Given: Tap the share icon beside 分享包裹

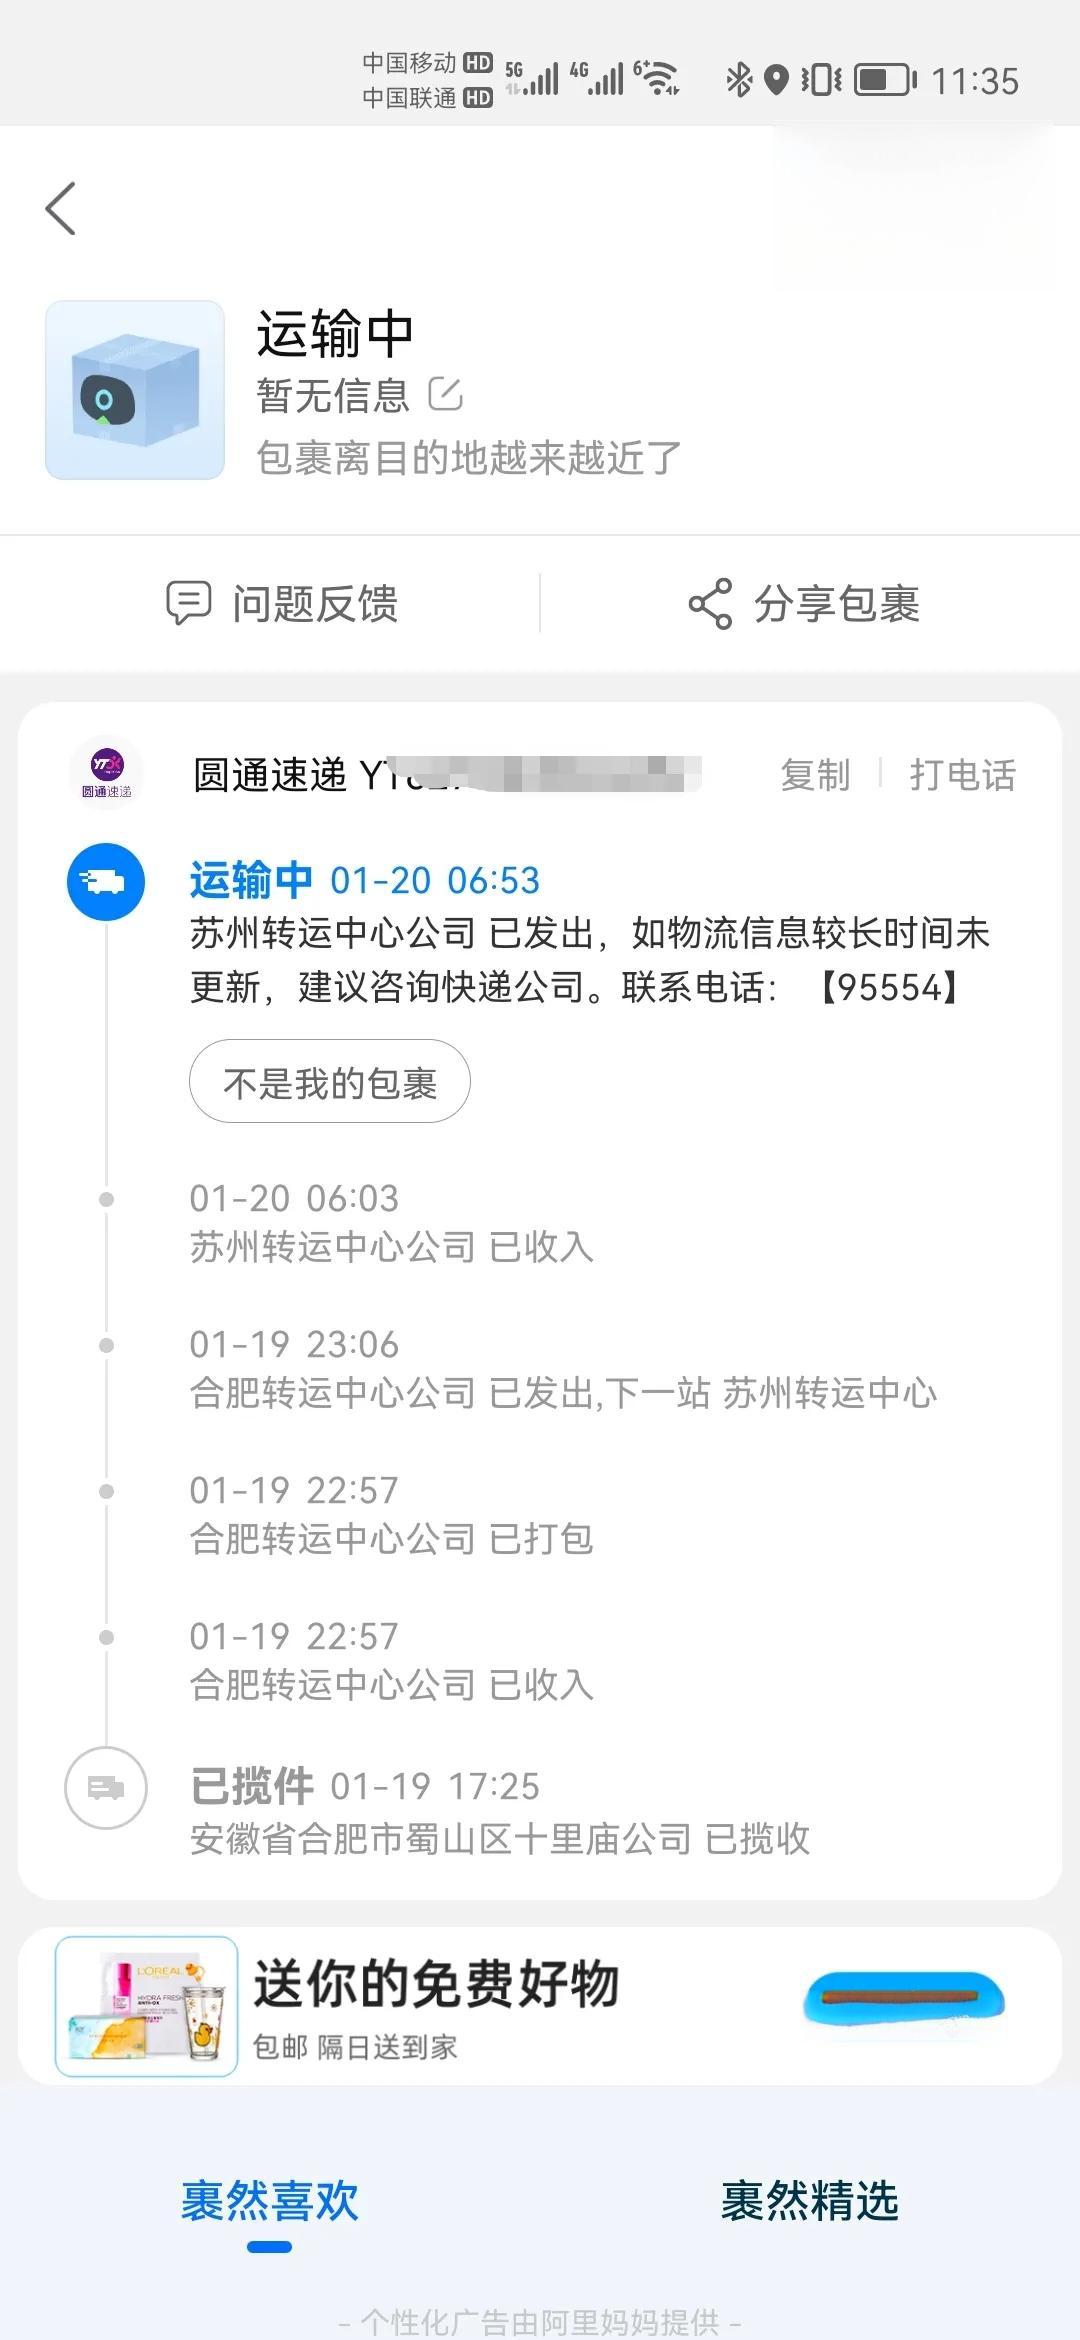Looking at the screenshot, I should tap(710, 604).
